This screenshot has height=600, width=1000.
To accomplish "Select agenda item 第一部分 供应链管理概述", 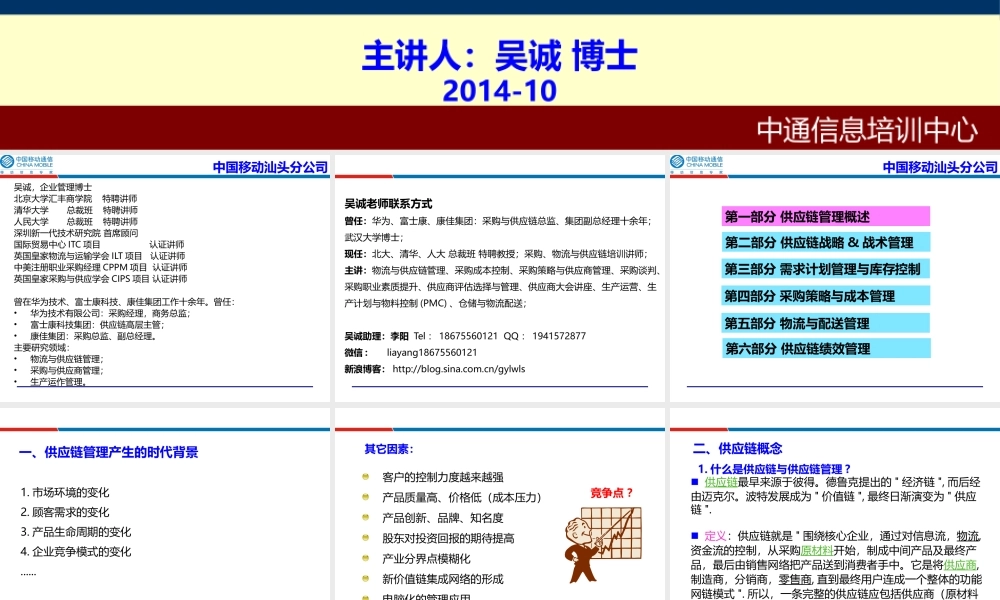I will pos(826,217).
